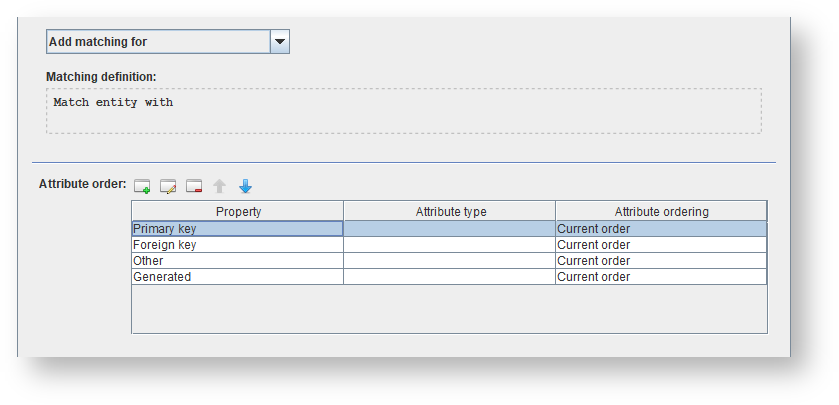The image size is (839, 405).
Task: Click the Attribute ordering column header
Action: pyautogui.click(x=661, y=211)
